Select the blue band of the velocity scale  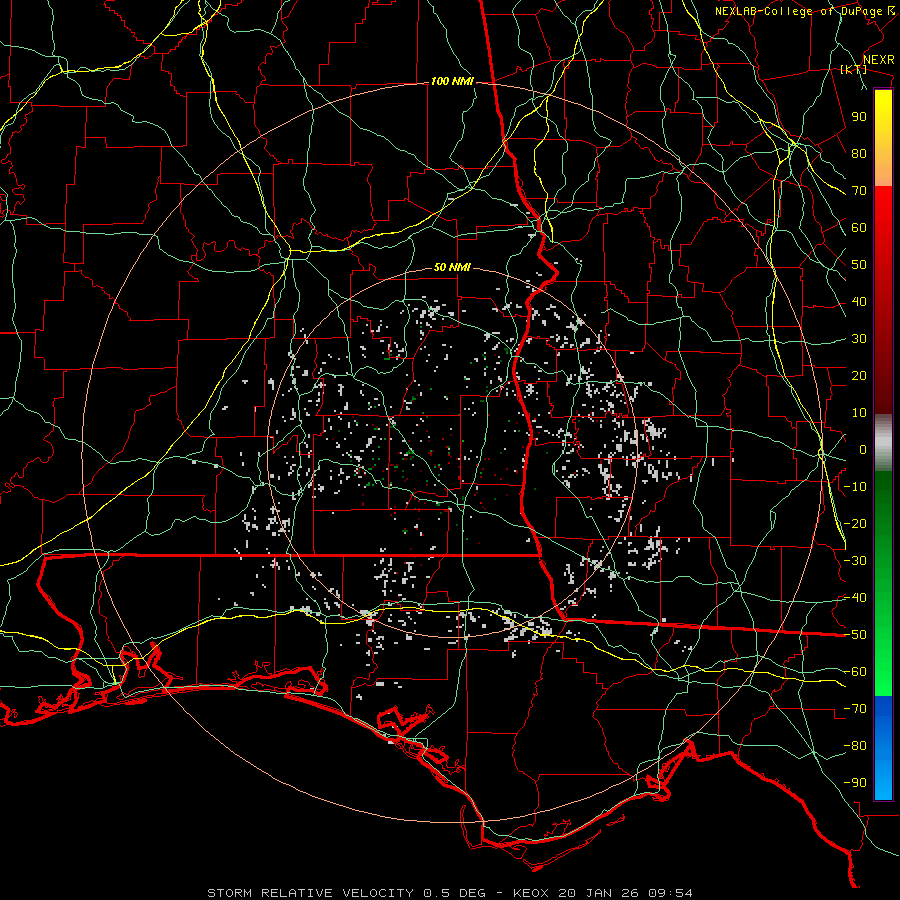[883, 748]
